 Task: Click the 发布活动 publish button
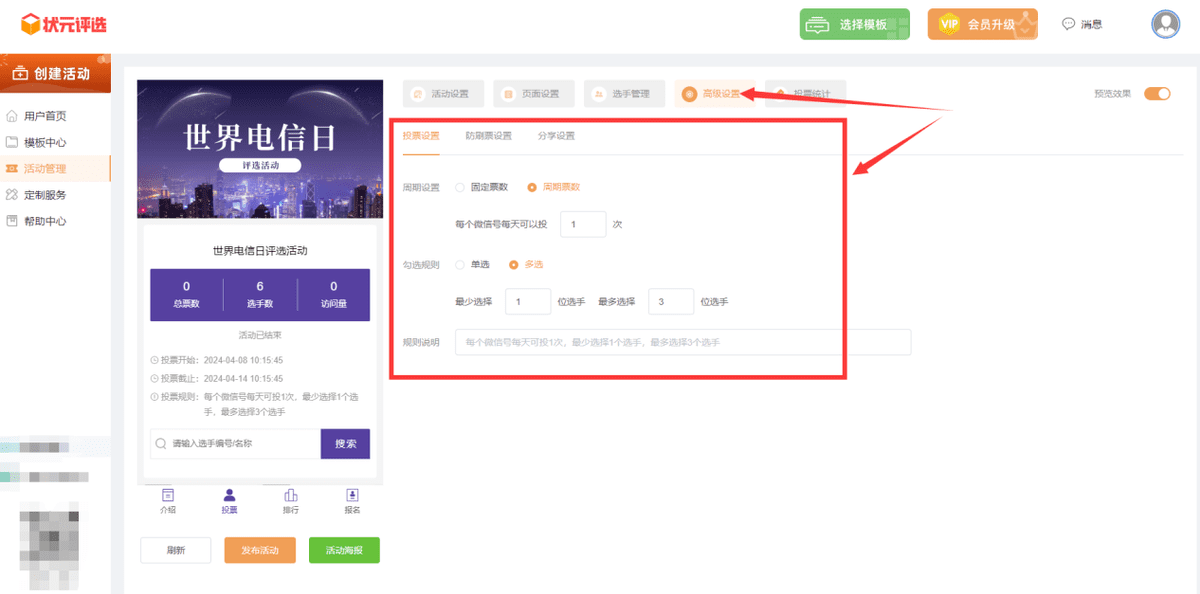pos(259,549)
